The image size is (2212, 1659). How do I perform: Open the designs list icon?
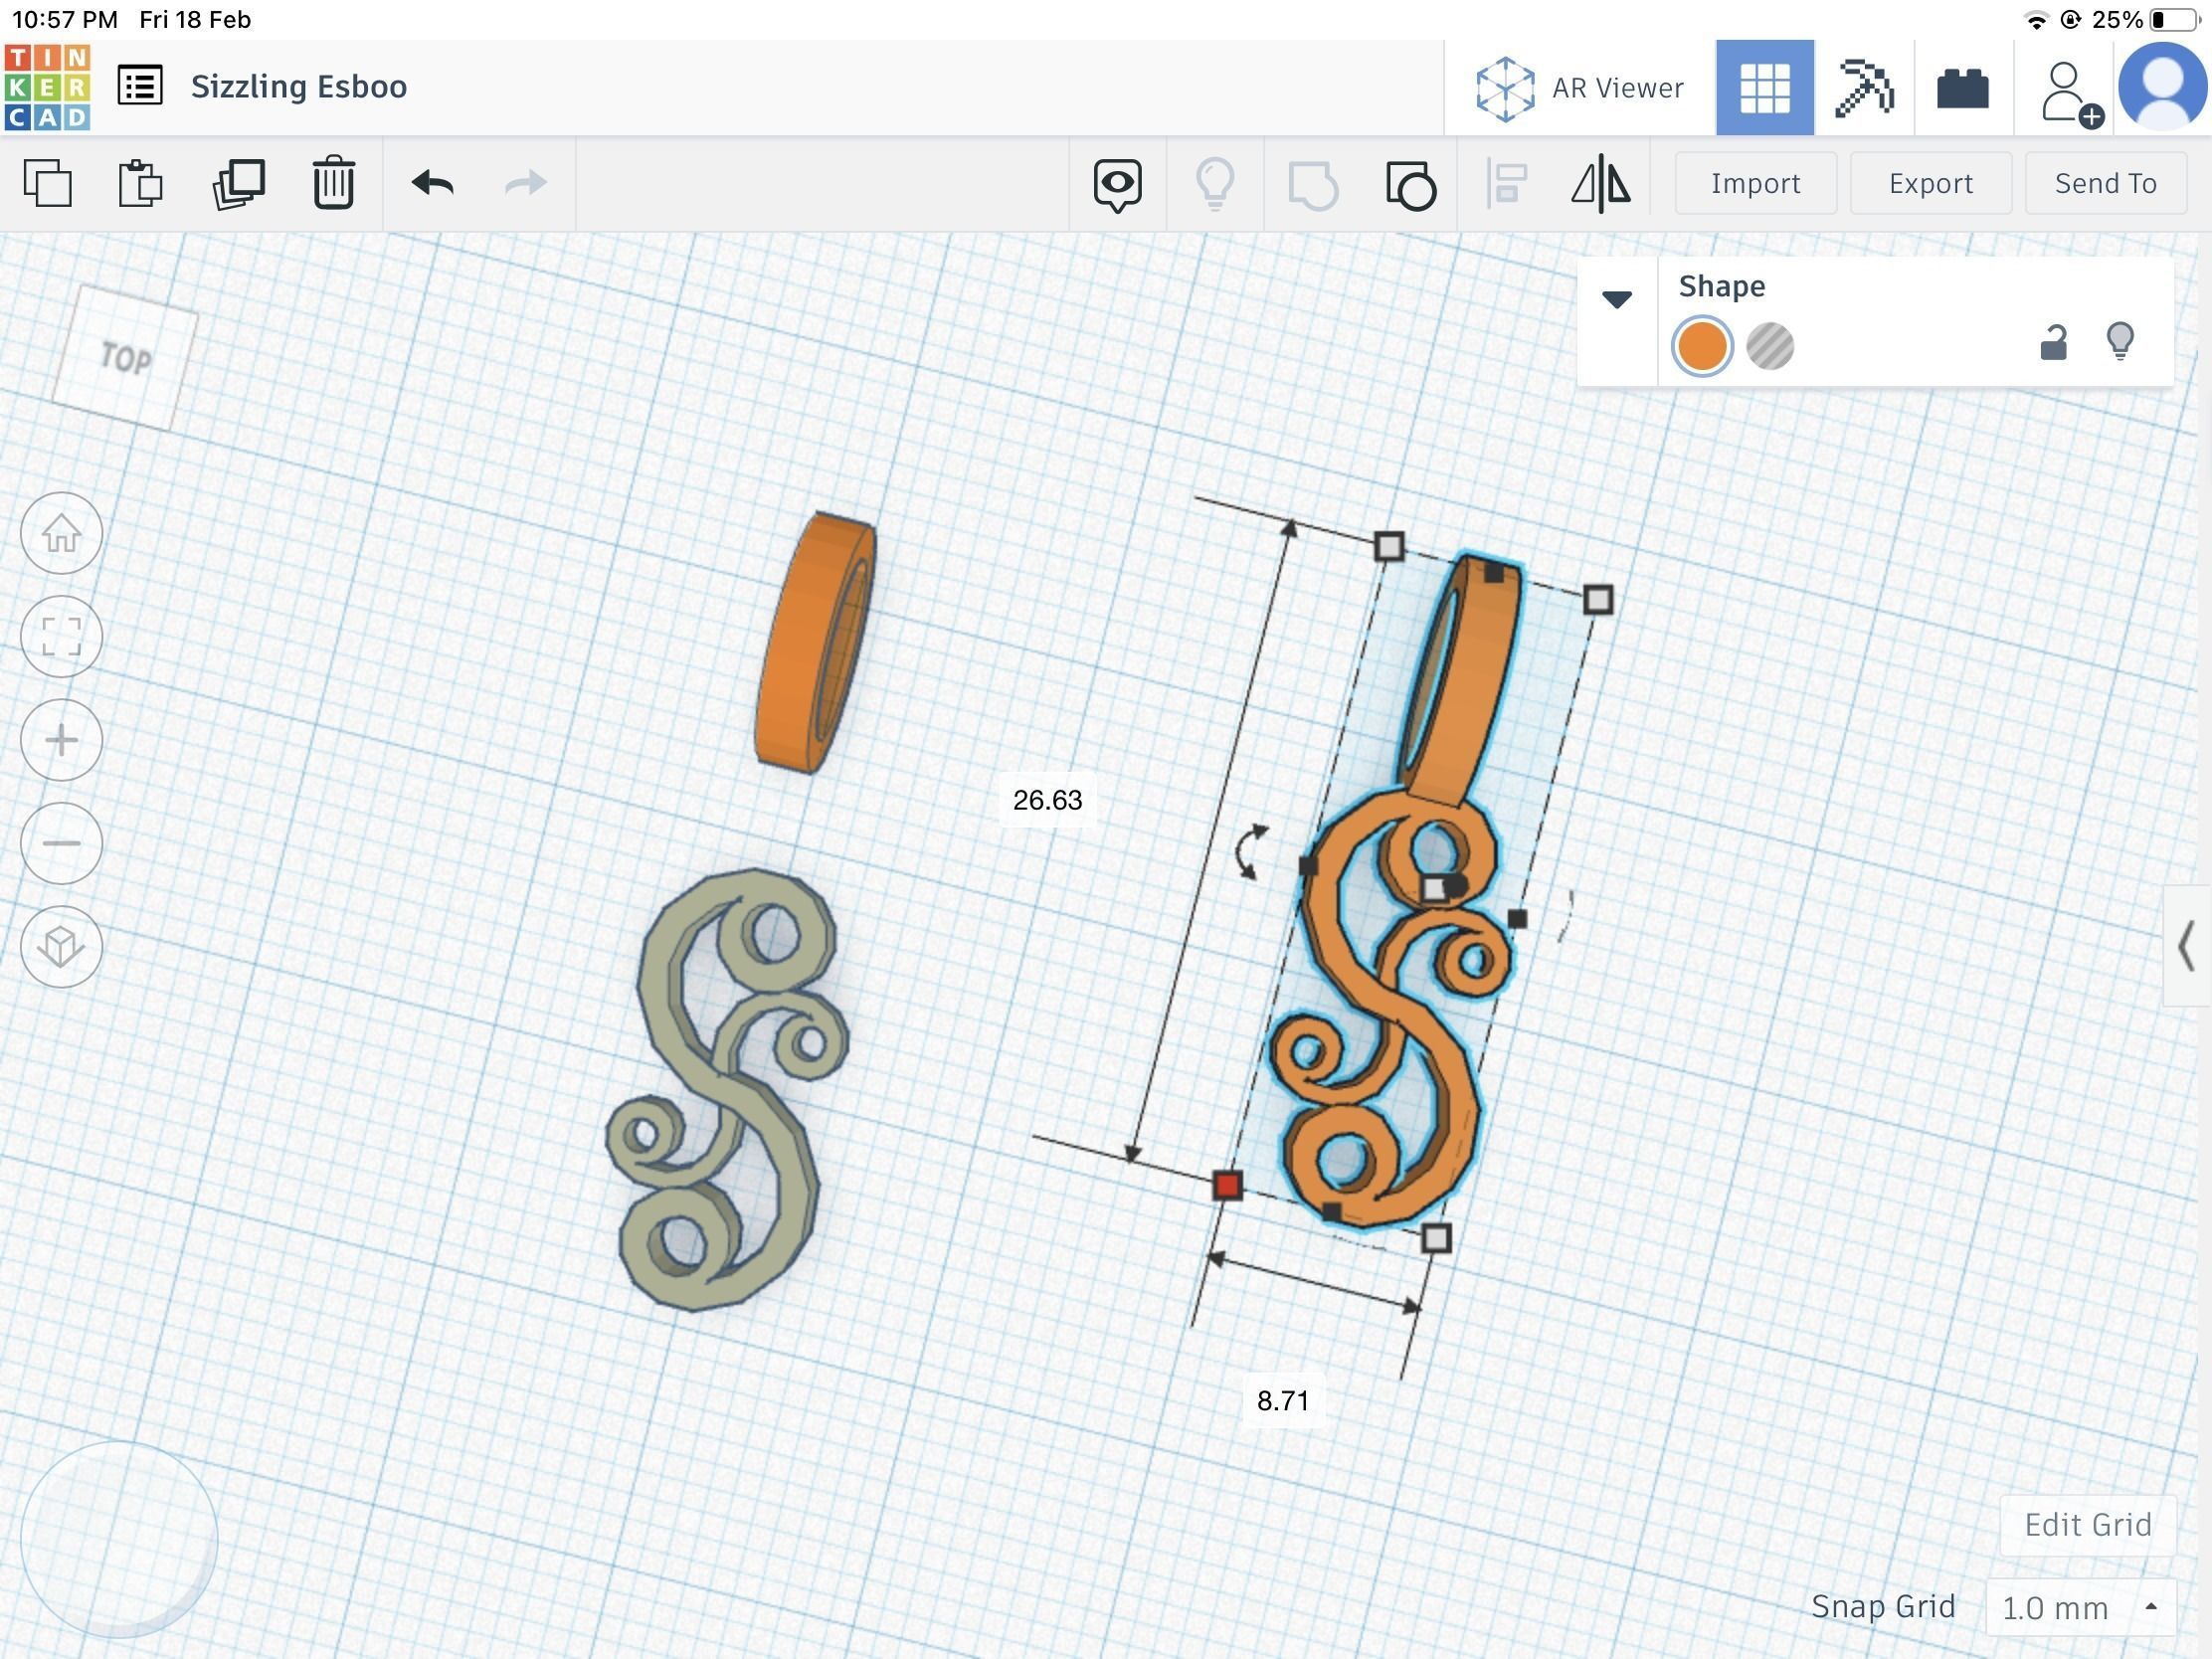[x=140, y=86]
